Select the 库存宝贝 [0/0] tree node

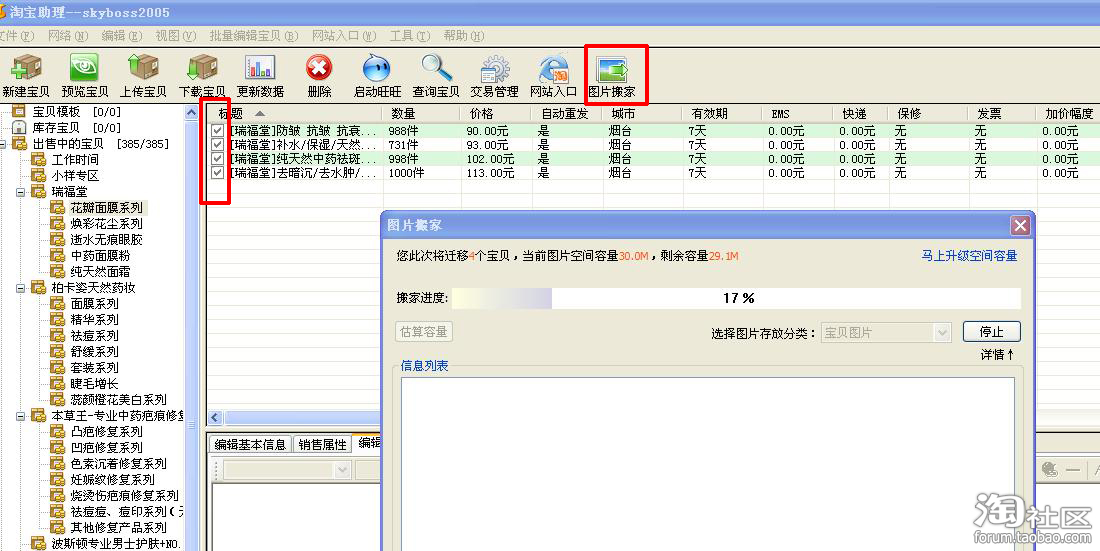coord(76,128)
